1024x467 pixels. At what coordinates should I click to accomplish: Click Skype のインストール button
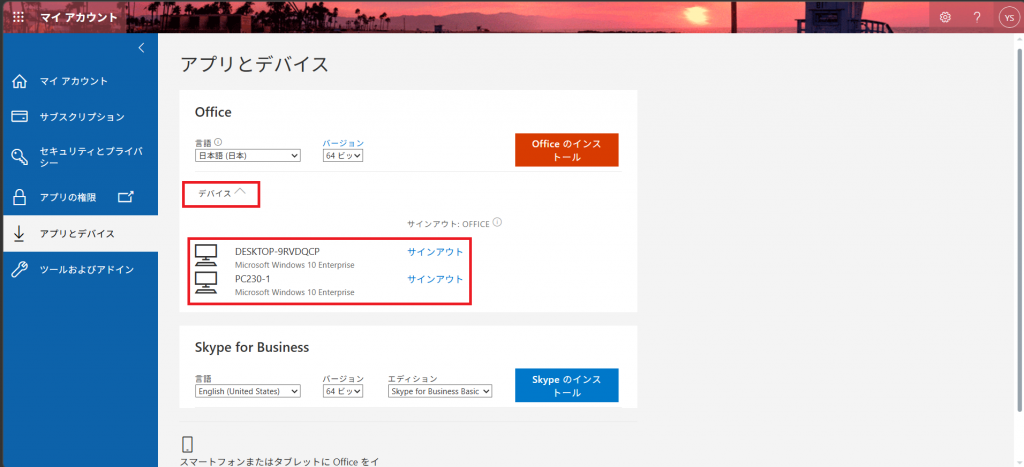(x=566, y=386)
